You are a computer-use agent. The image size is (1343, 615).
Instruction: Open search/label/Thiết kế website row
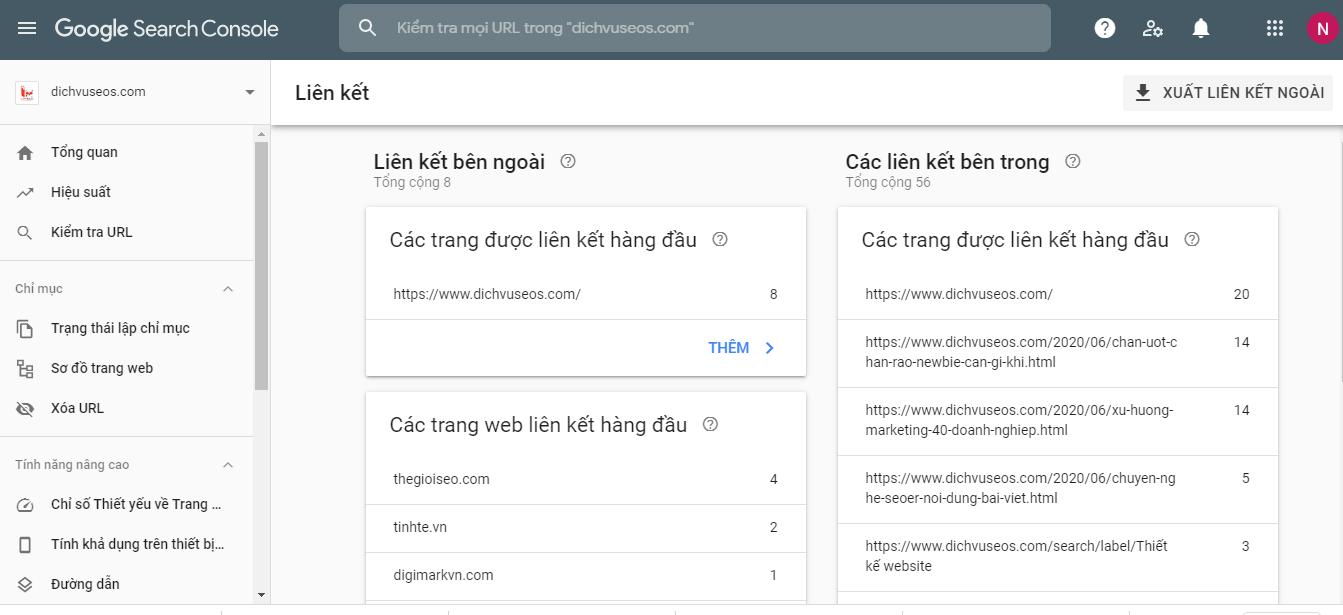coord(1058,557)
